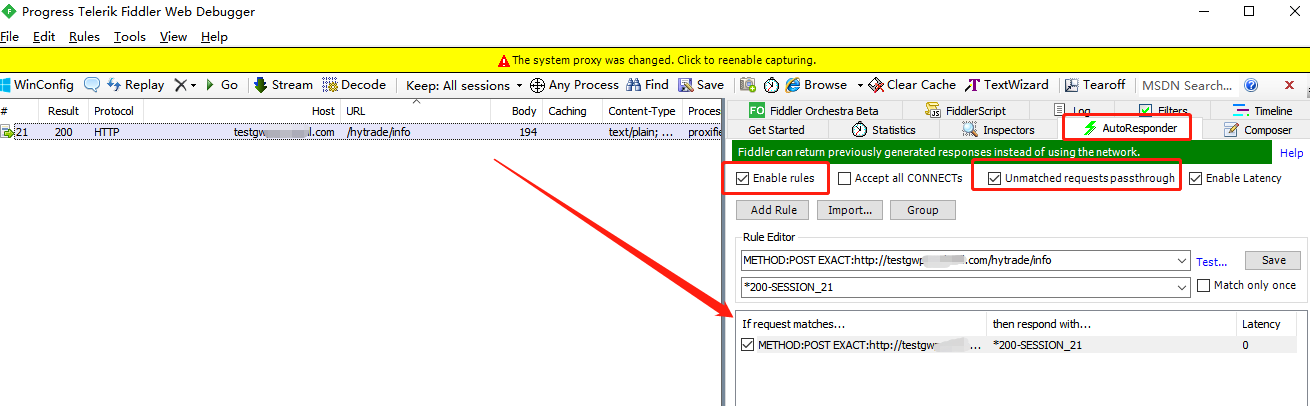
Task: Open the Log tab
Action: click(x=1074, y=111)
